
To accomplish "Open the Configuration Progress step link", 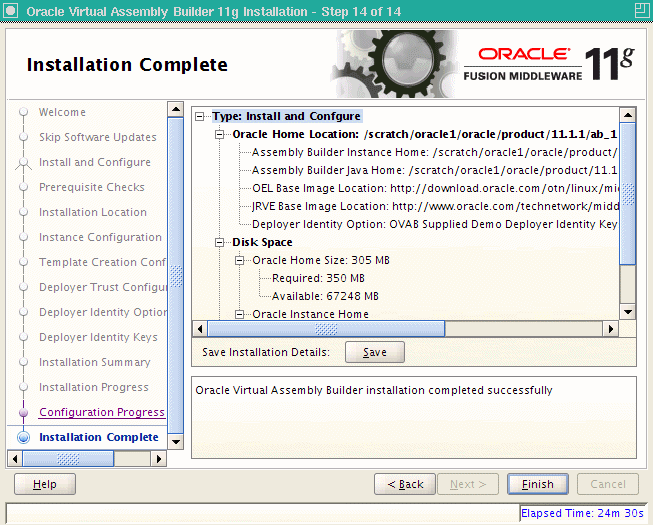I will pyautogui.click(x=102, y=412).
